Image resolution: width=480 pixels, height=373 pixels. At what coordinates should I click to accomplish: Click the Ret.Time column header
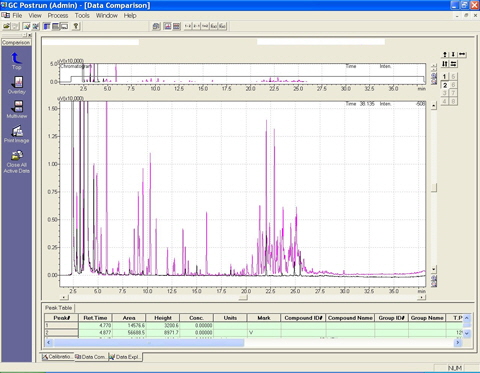95,318
